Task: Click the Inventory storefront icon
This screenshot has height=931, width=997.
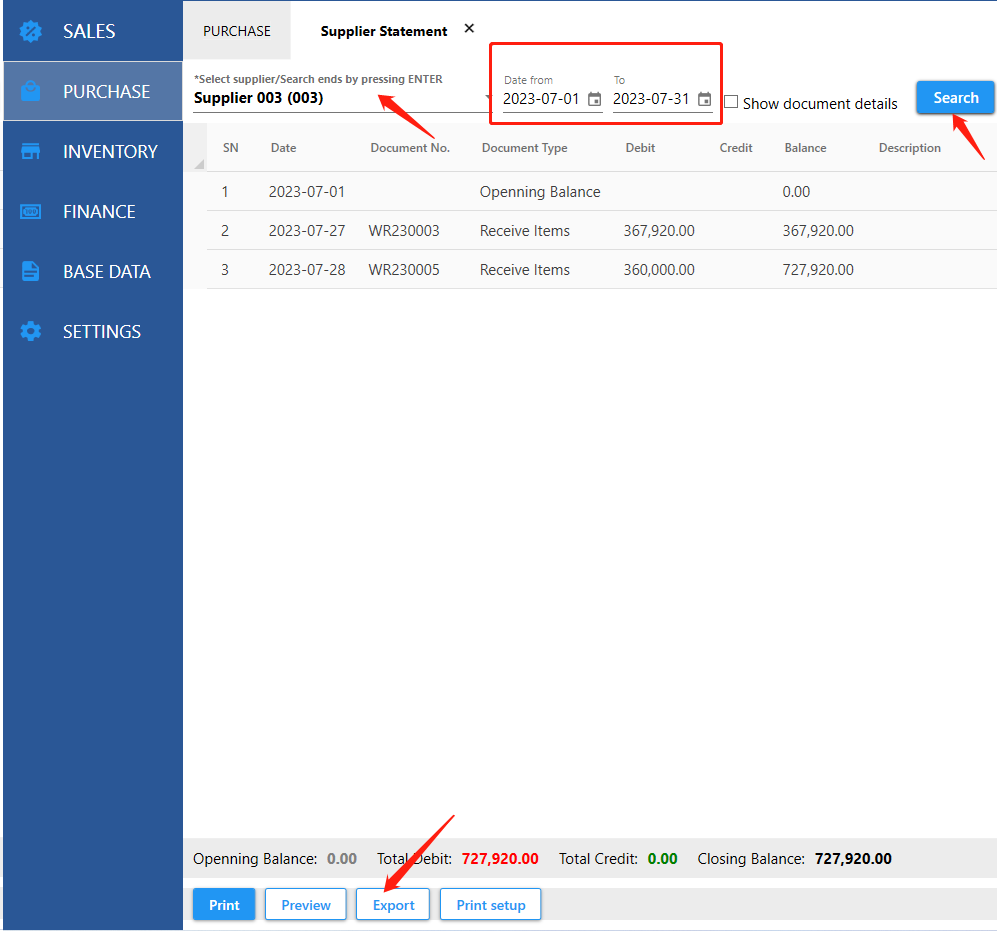Action: click(x=31, y=151)
